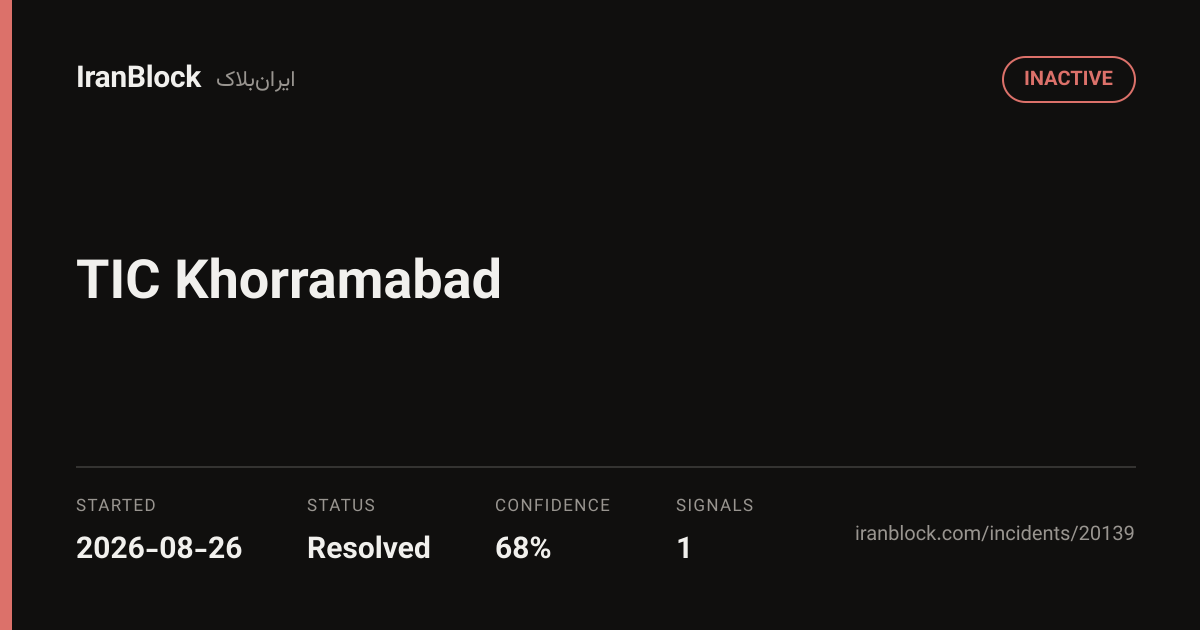
Task: Click the INACTIVE status badge
Action: (x=1068, y=79)
